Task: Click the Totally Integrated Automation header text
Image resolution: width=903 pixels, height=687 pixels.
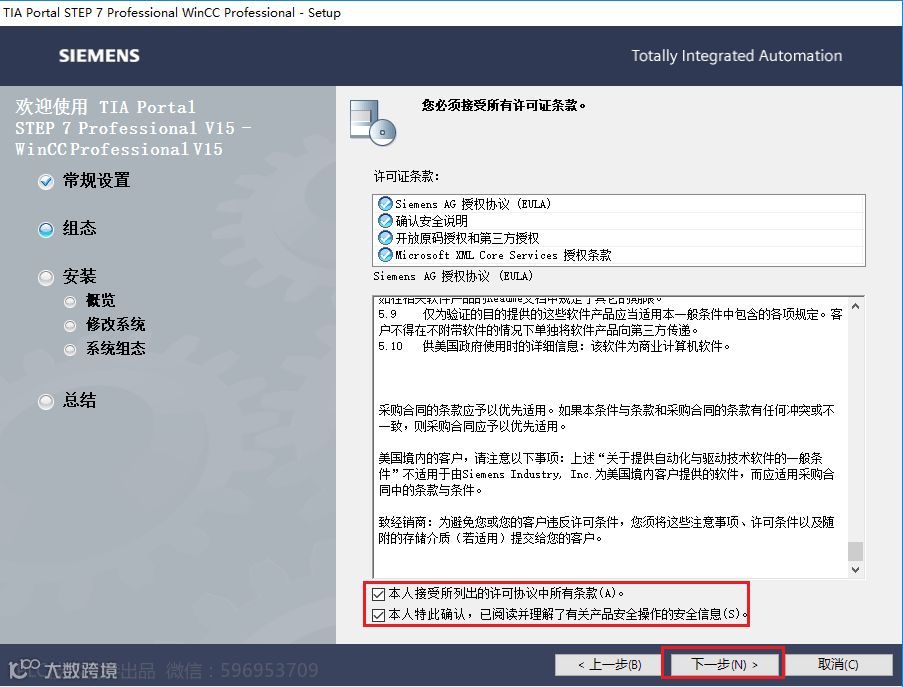Action: point(737,56)
